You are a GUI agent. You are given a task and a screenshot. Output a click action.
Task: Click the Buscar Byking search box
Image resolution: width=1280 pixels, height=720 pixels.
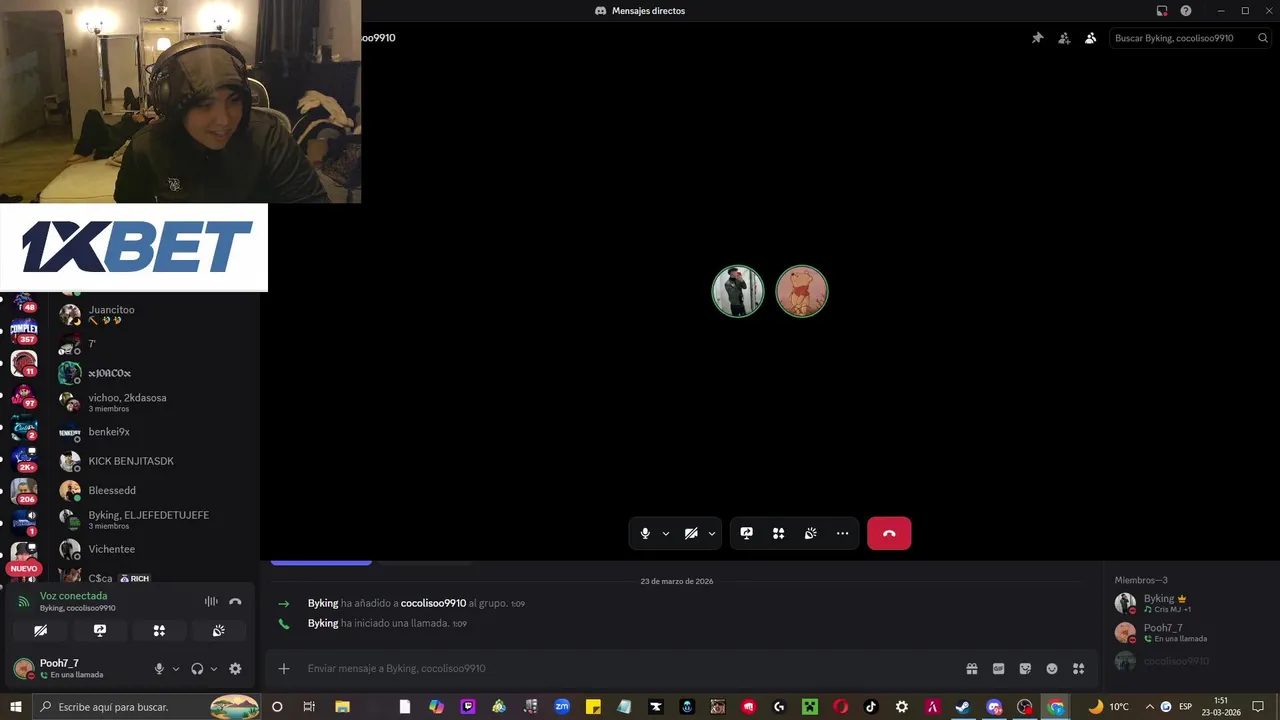coord(1191,38)
